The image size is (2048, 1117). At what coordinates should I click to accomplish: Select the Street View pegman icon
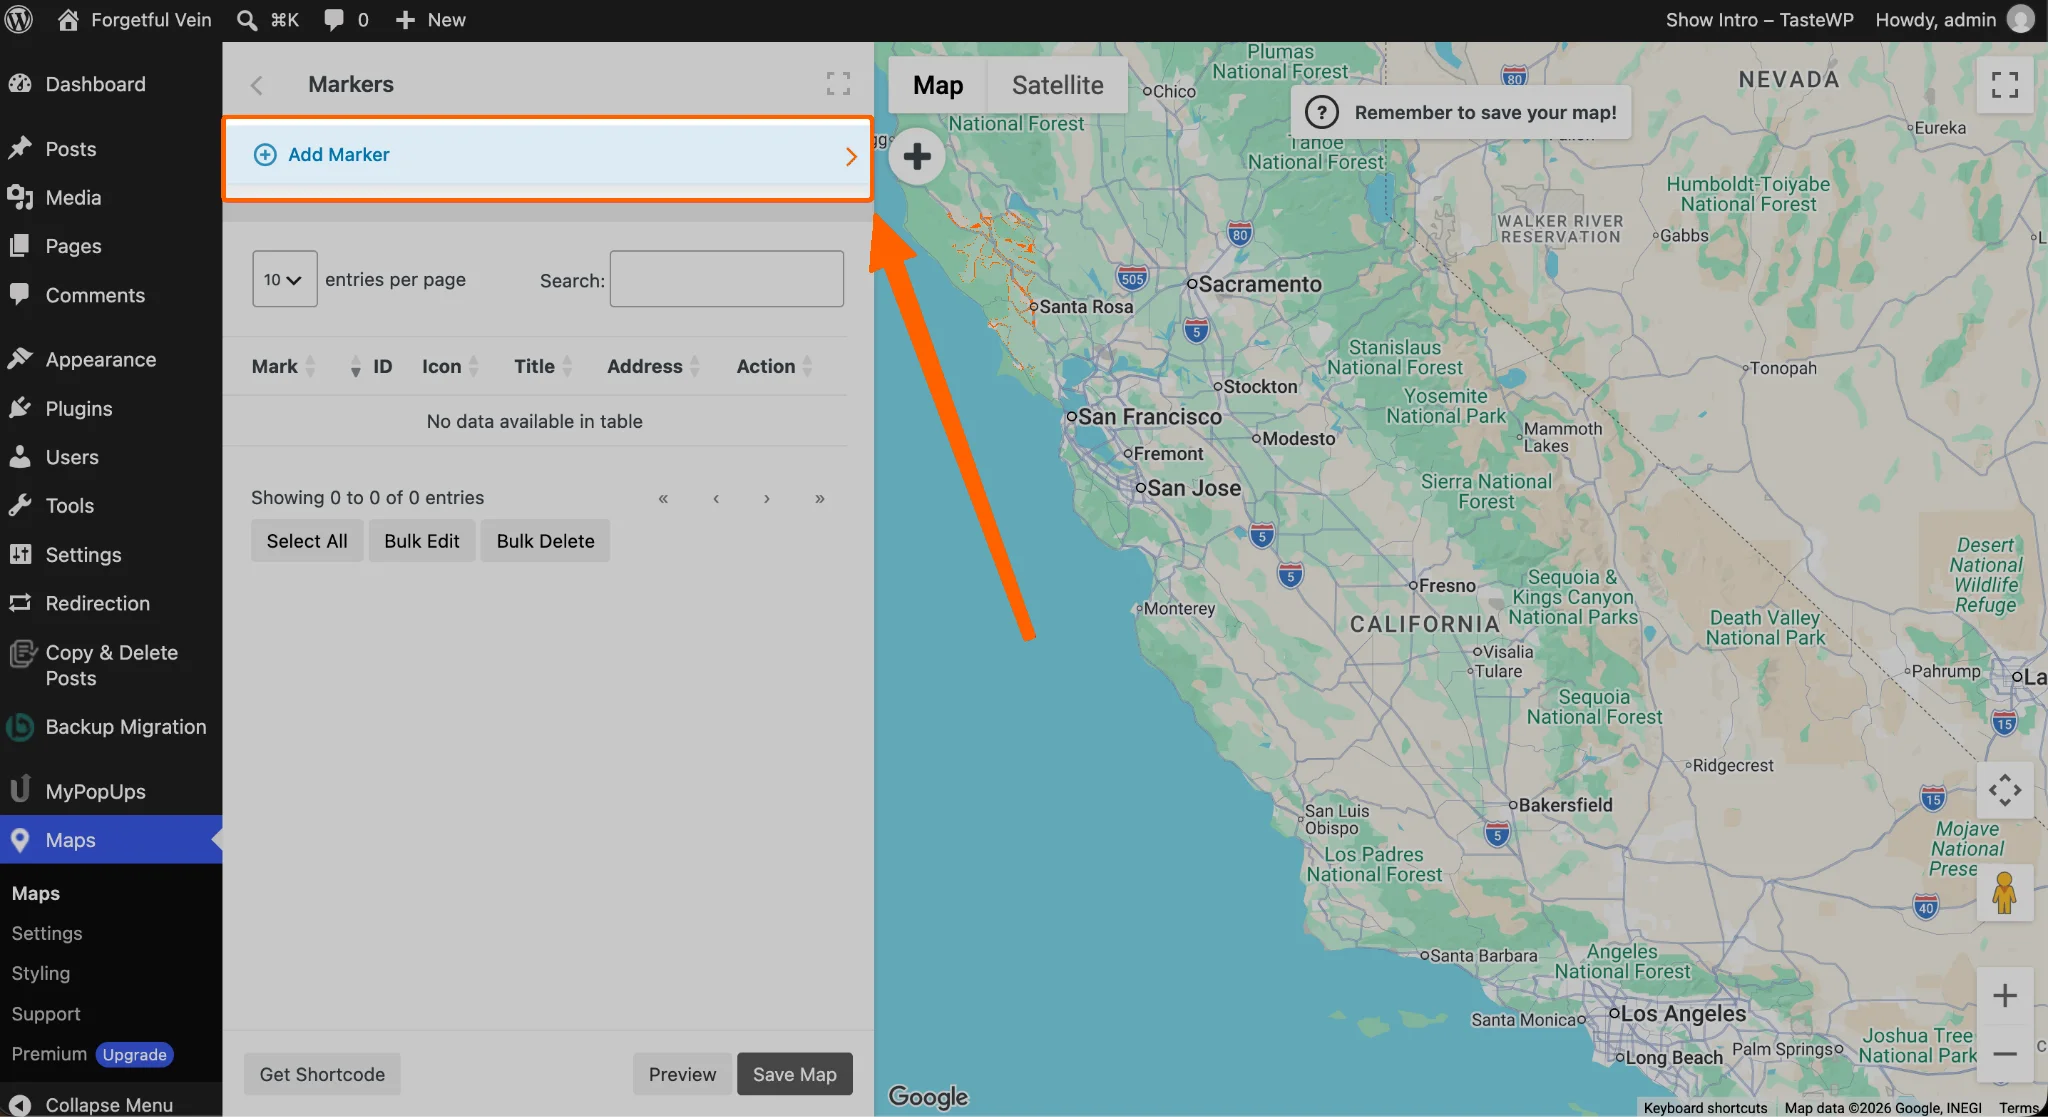2005,893
